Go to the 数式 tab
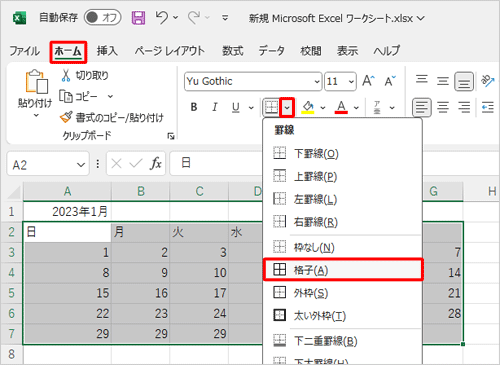 click(233, 51)
